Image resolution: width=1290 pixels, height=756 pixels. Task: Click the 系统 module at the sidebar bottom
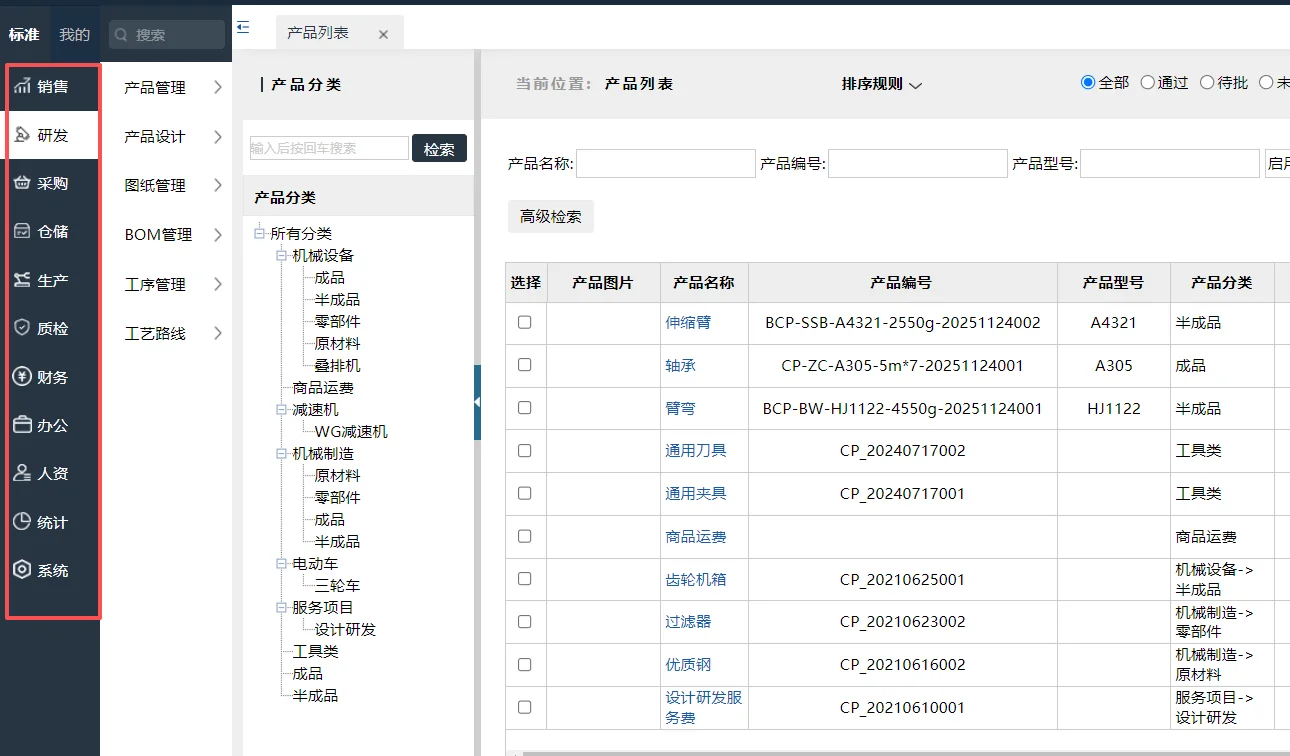coord(50,570)
